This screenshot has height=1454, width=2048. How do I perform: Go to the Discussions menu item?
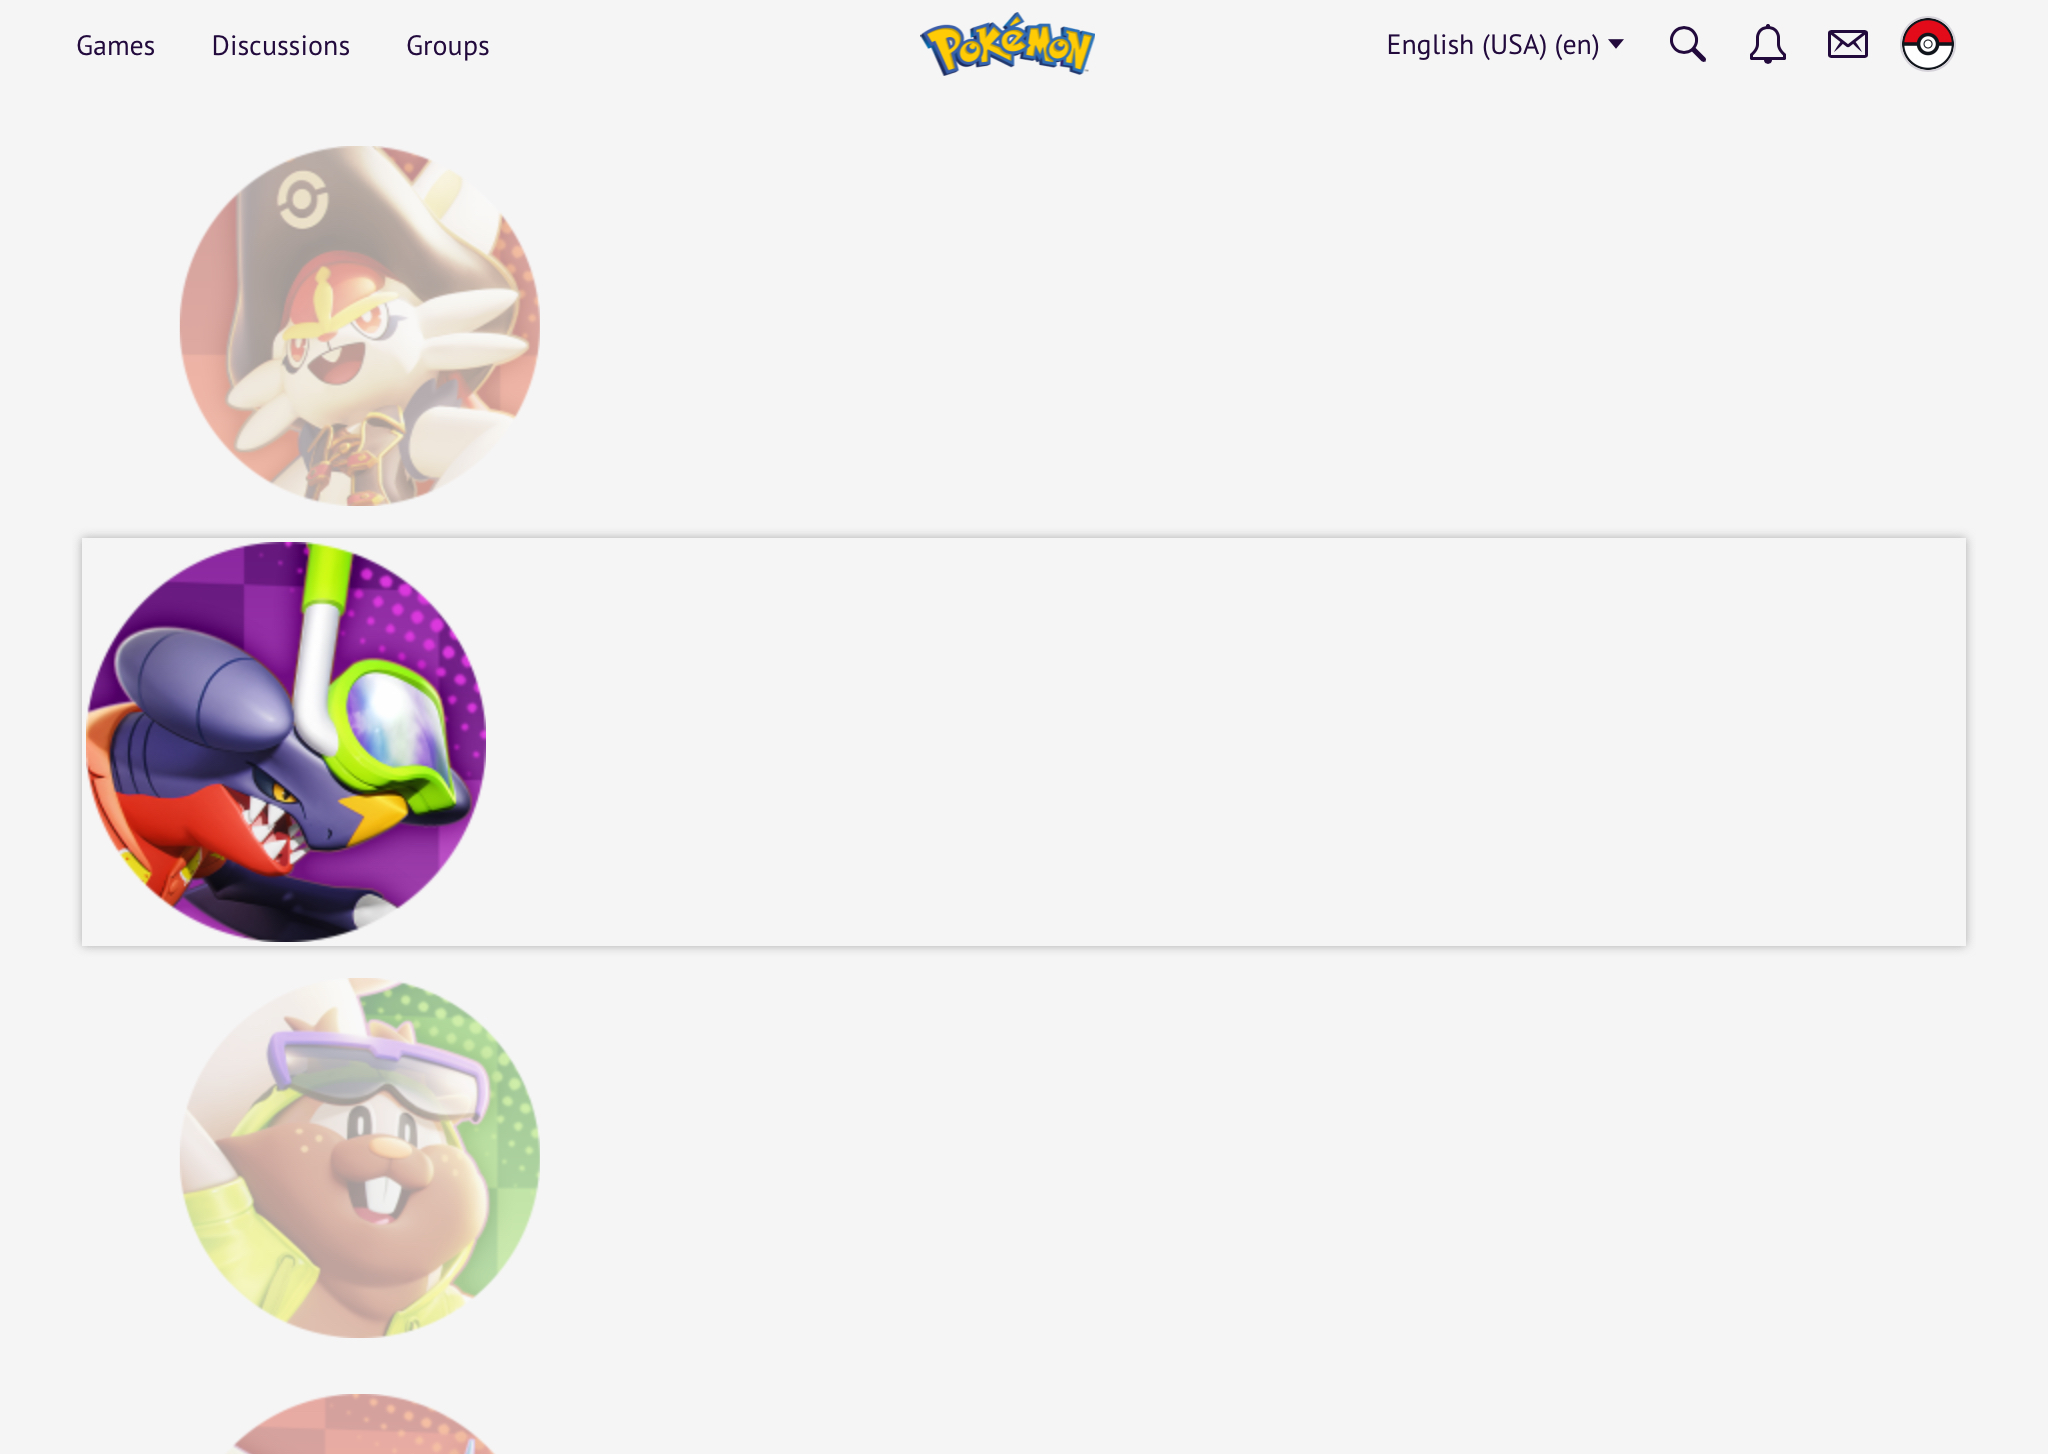(280, 46)
